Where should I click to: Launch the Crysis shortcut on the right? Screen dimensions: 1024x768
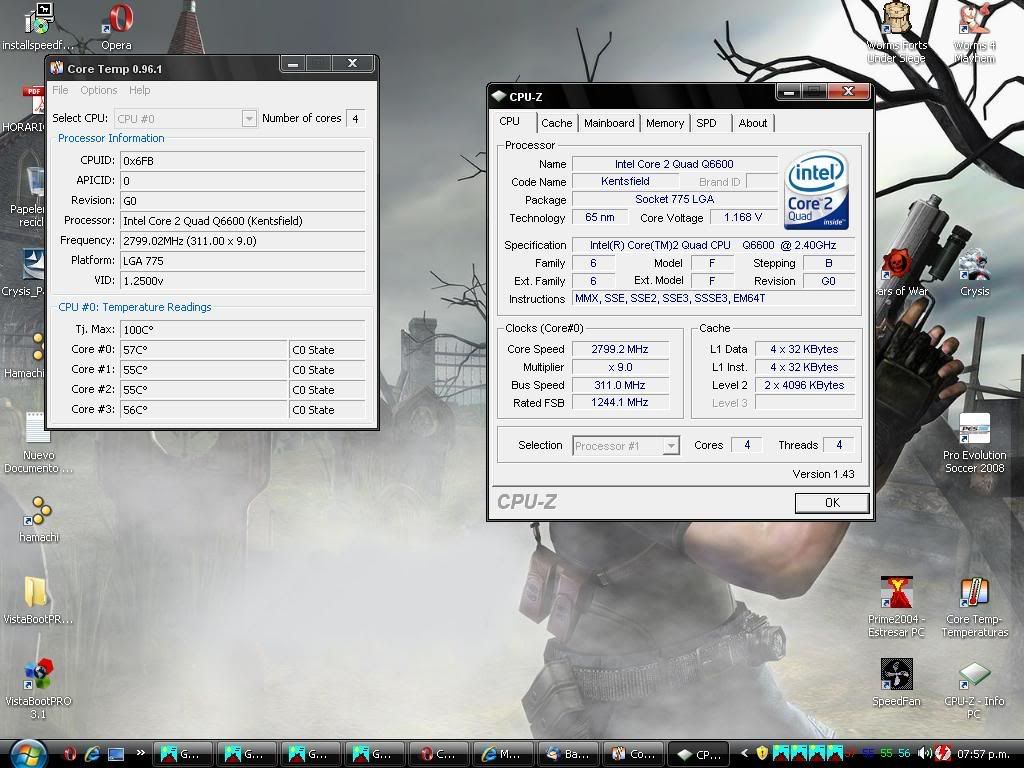(974, 273)
